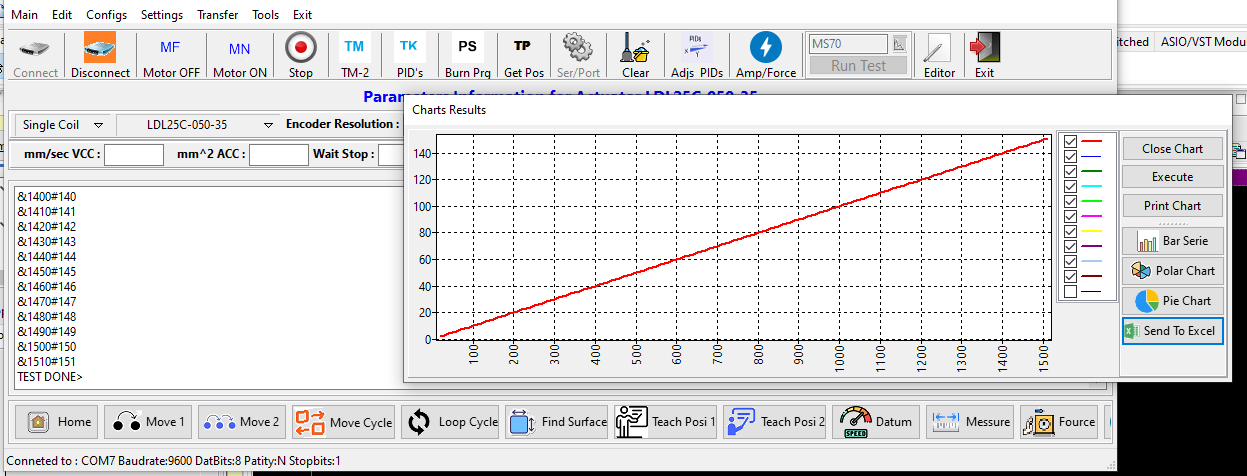Click the Send To Excel button

(1173, 331)
